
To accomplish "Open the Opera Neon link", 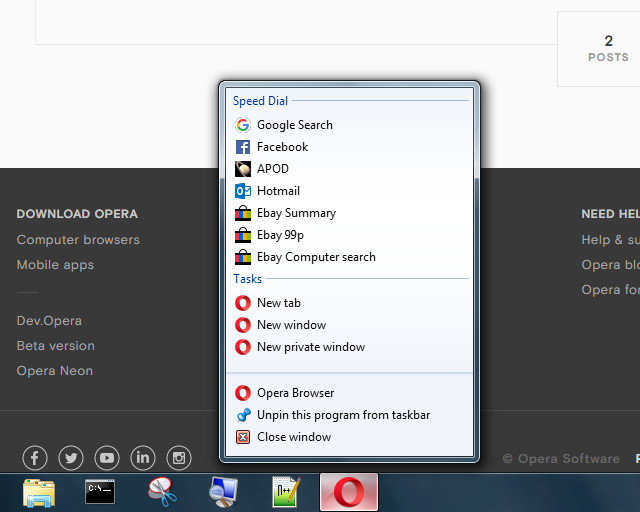I will 55,371.
